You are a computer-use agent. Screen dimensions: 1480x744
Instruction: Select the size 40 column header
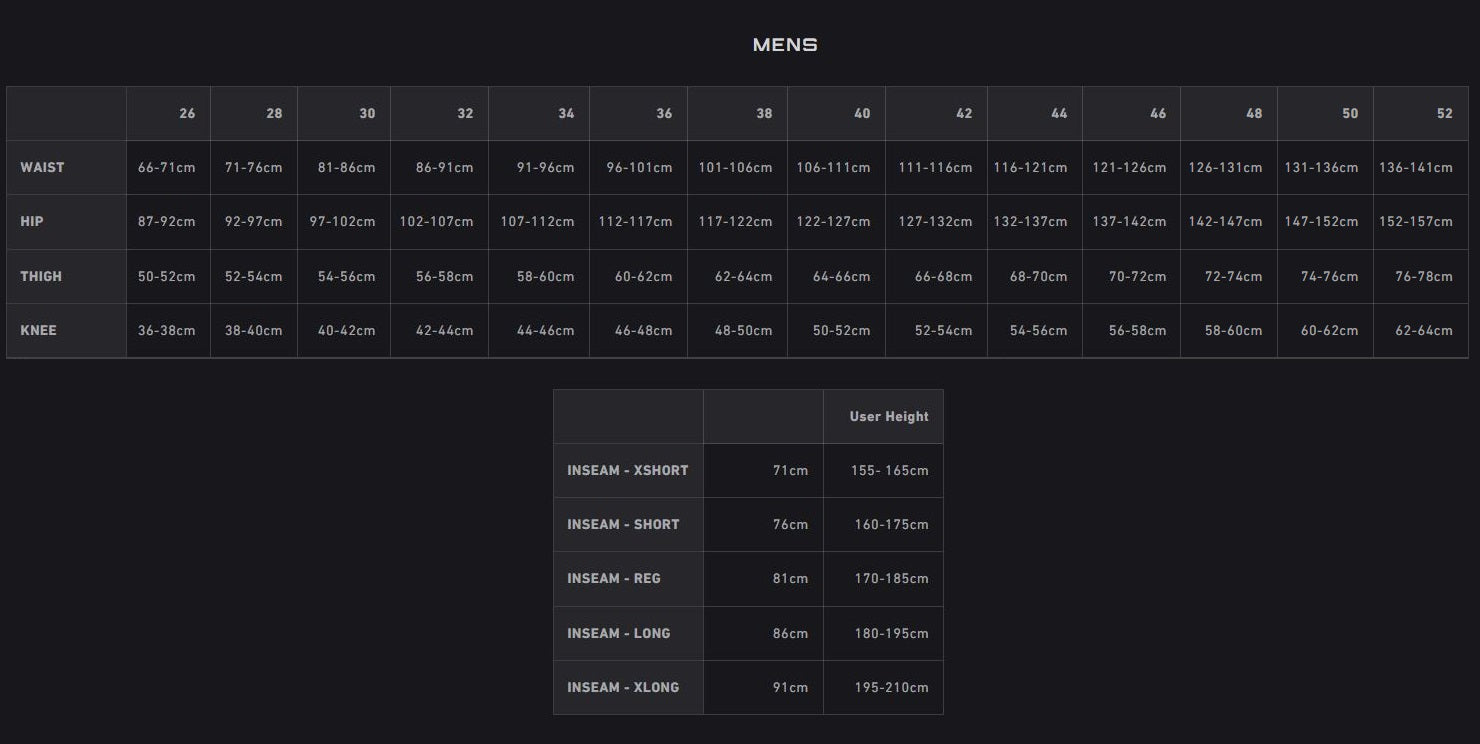tap(861, 114)
